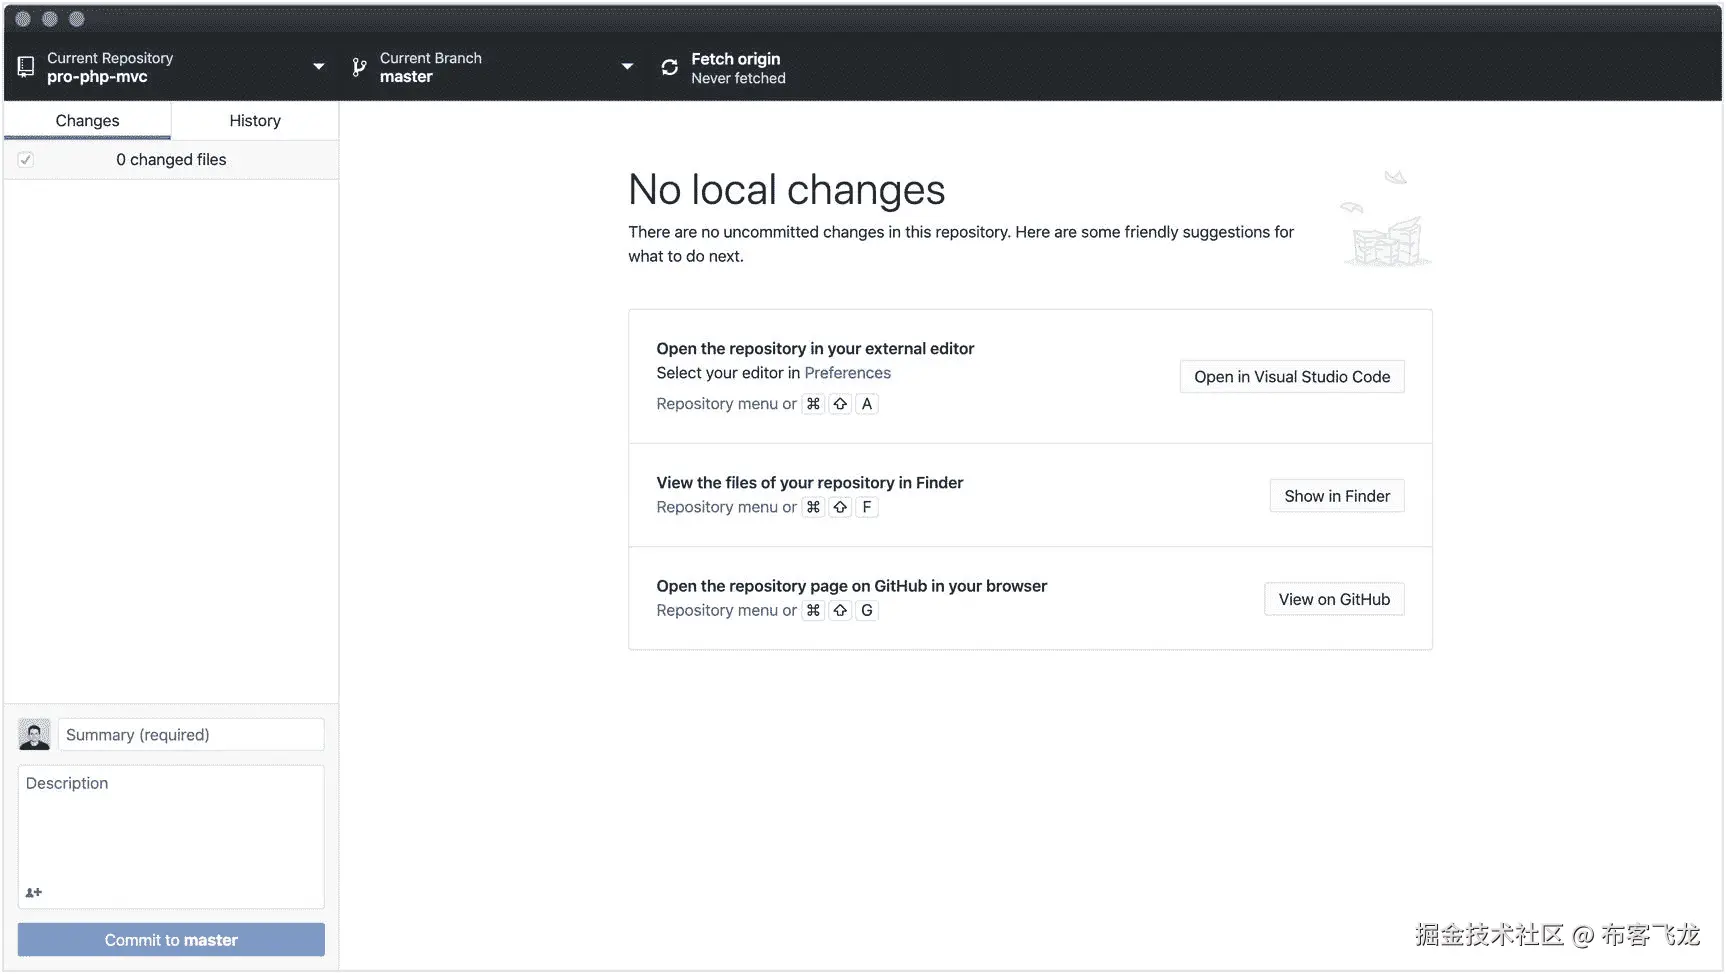This screenshot has height=974, width=1726.
Task: Click the Command key icon for Finder shortcut
Action: 813,507
